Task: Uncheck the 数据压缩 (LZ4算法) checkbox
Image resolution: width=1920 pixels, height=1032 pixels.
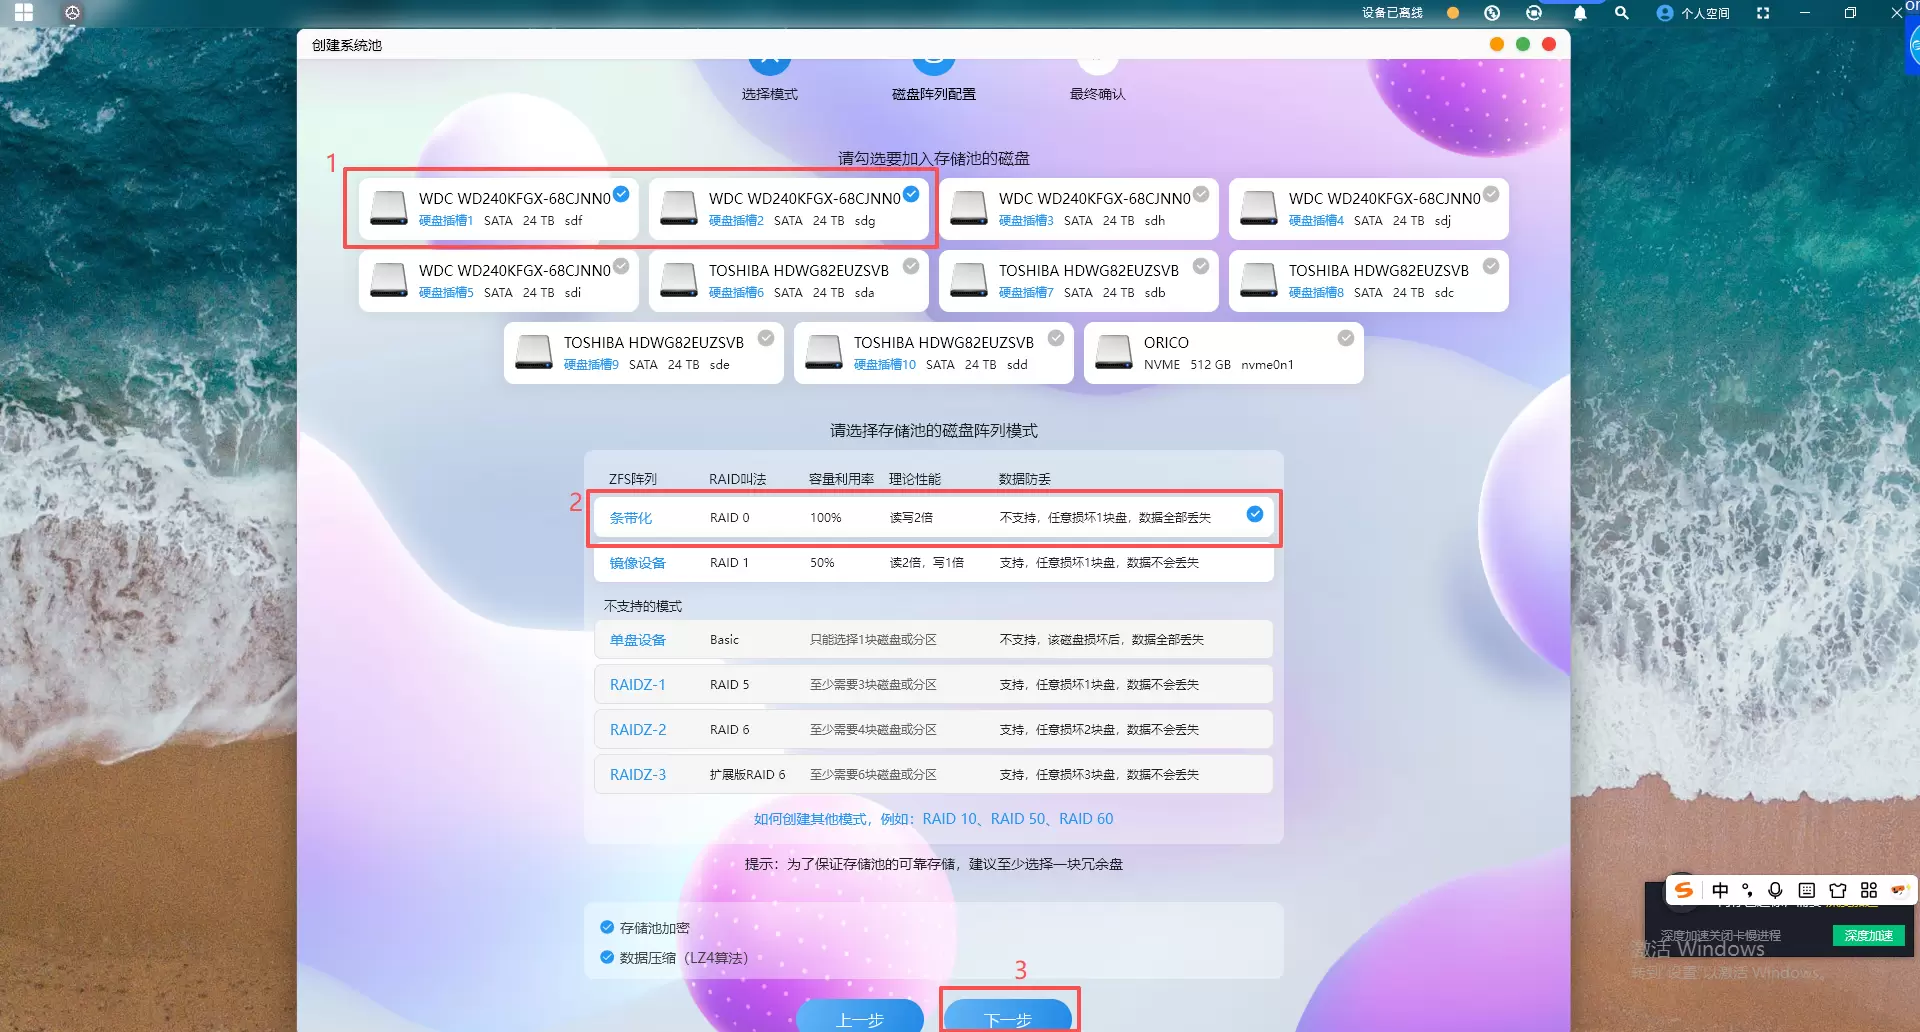Action: 607,957
